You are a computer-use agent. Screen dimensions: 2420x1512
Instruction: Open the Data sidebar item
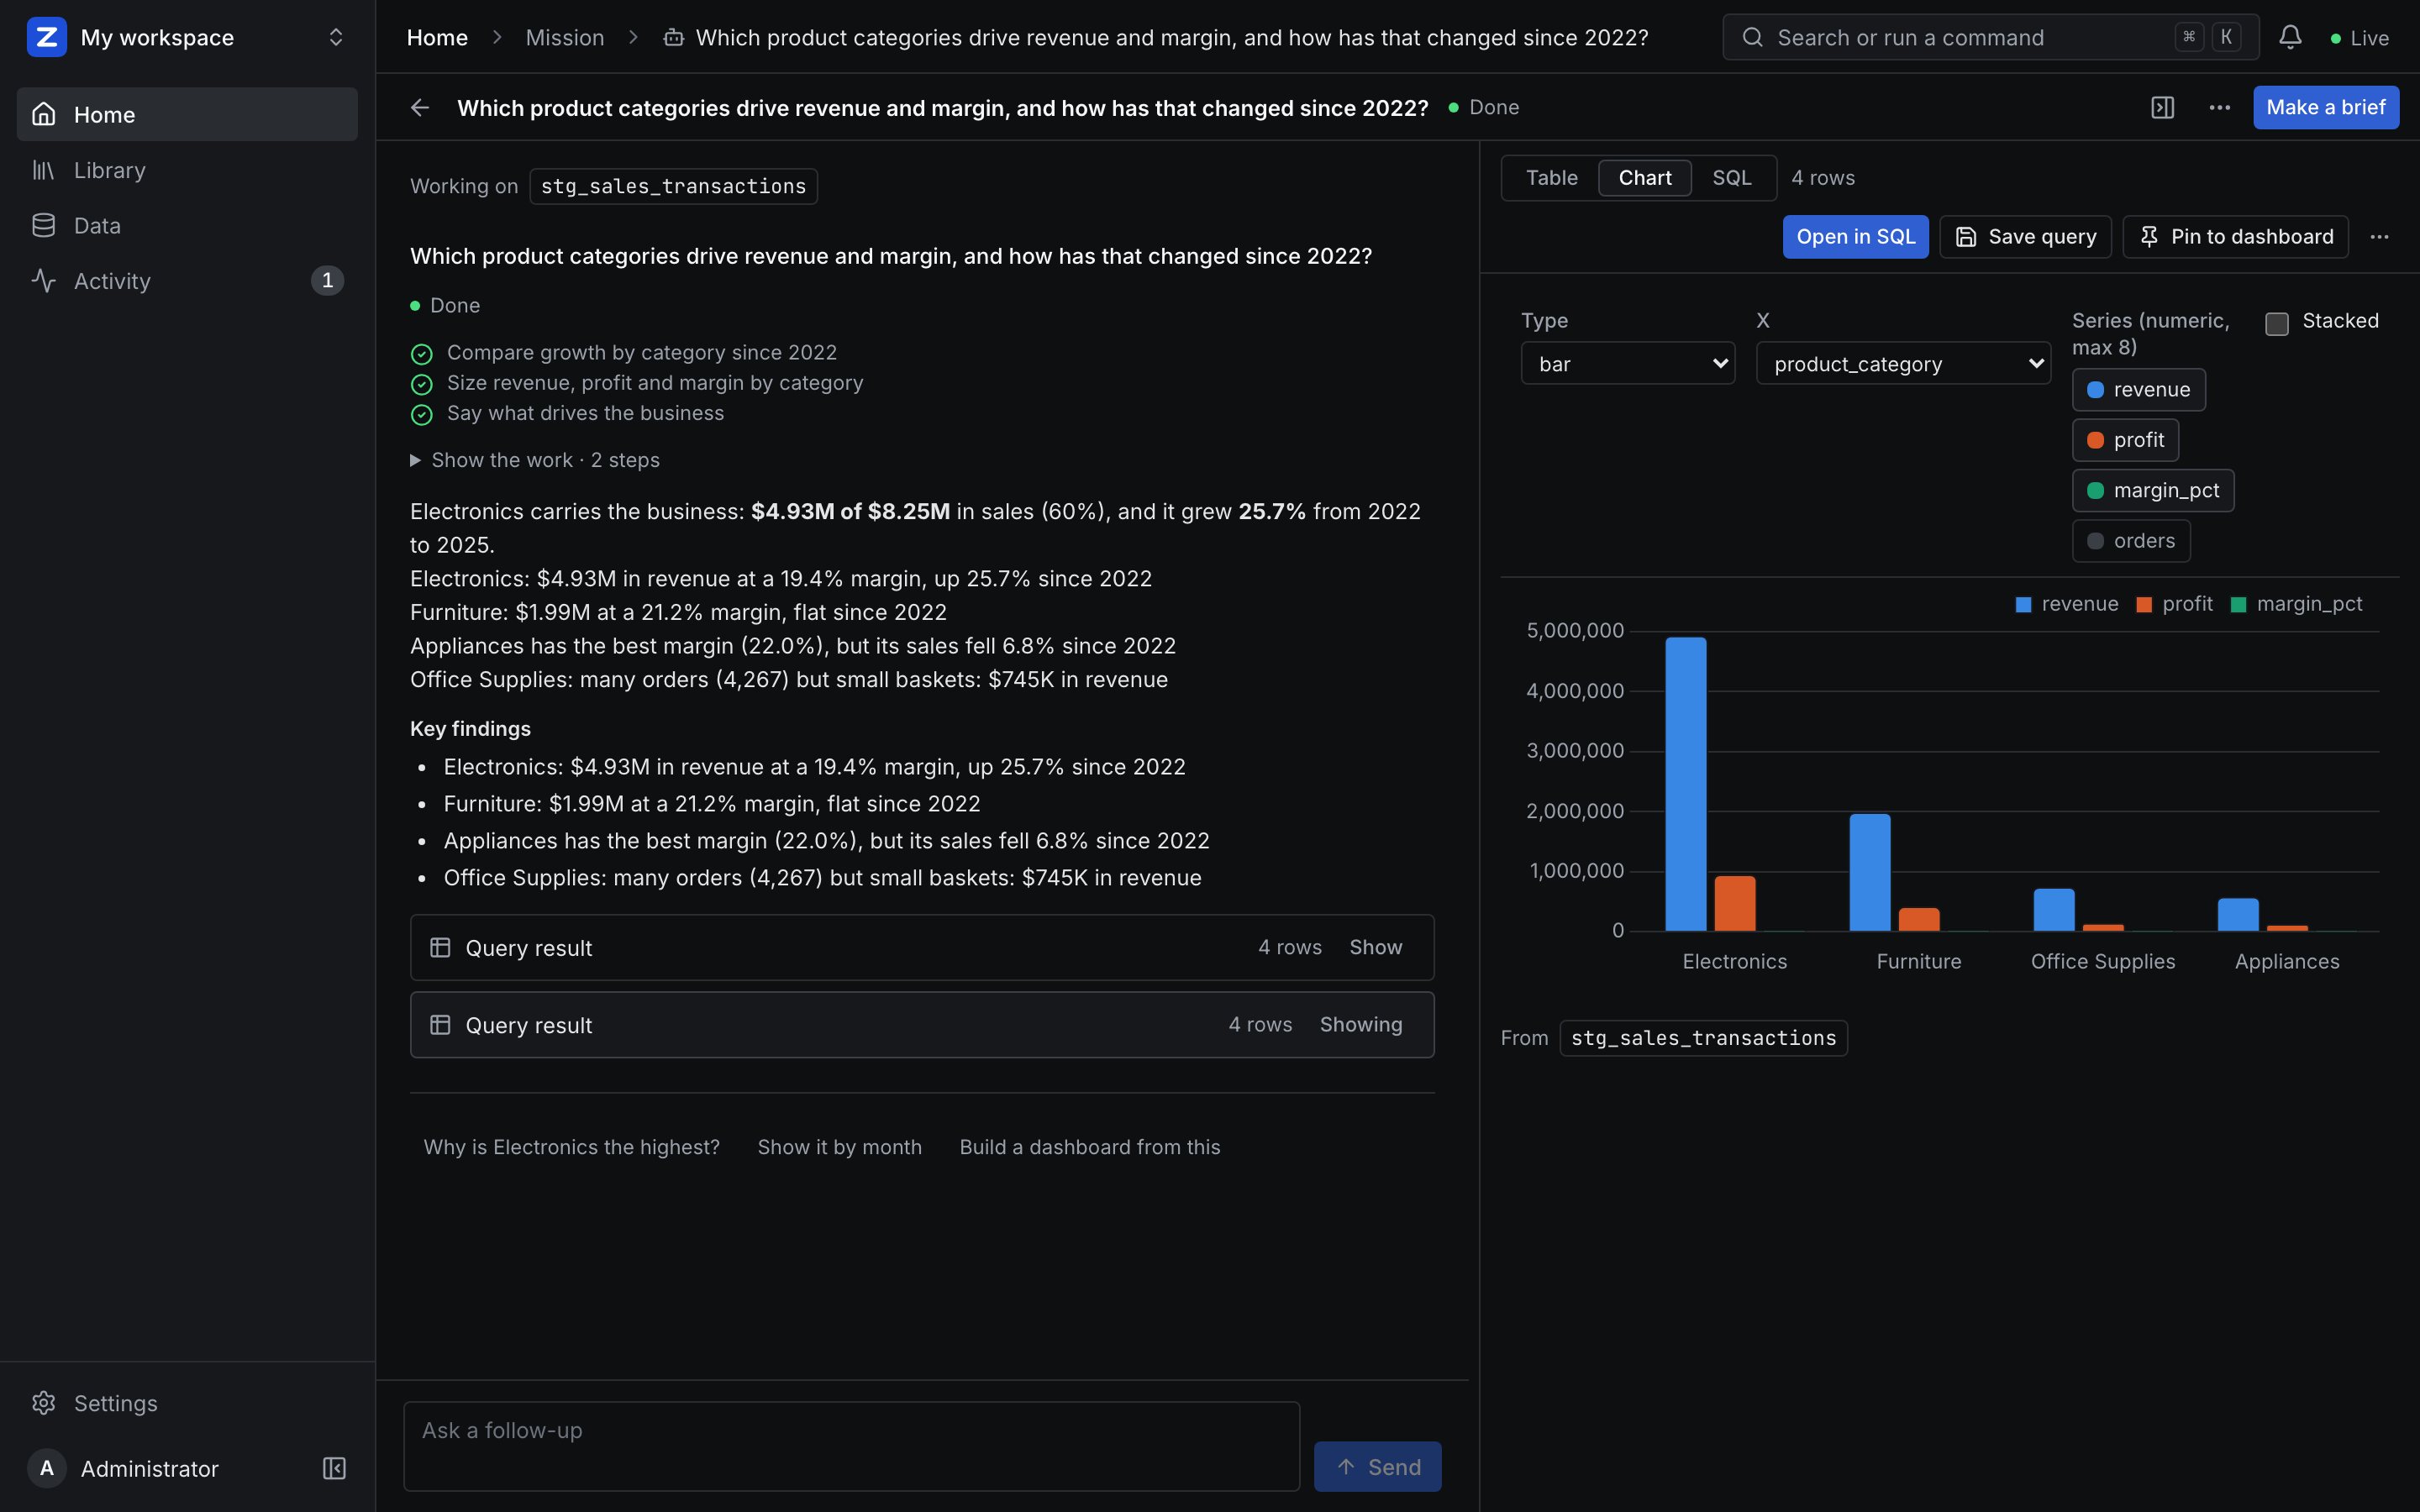click(187, 225)
